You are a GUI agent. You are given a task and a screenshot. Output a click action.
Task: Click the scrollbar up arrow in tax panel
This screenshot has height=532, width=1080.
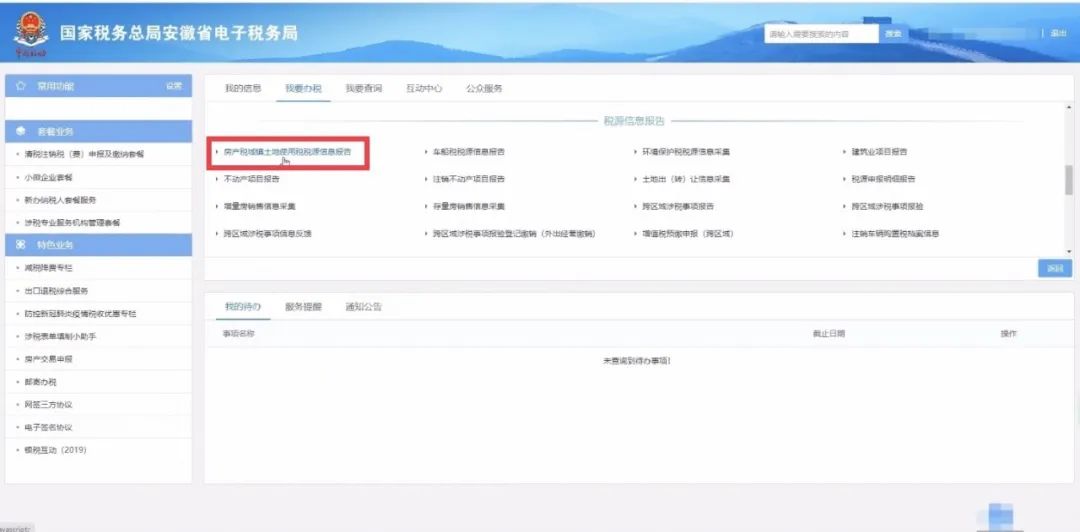1069,108
